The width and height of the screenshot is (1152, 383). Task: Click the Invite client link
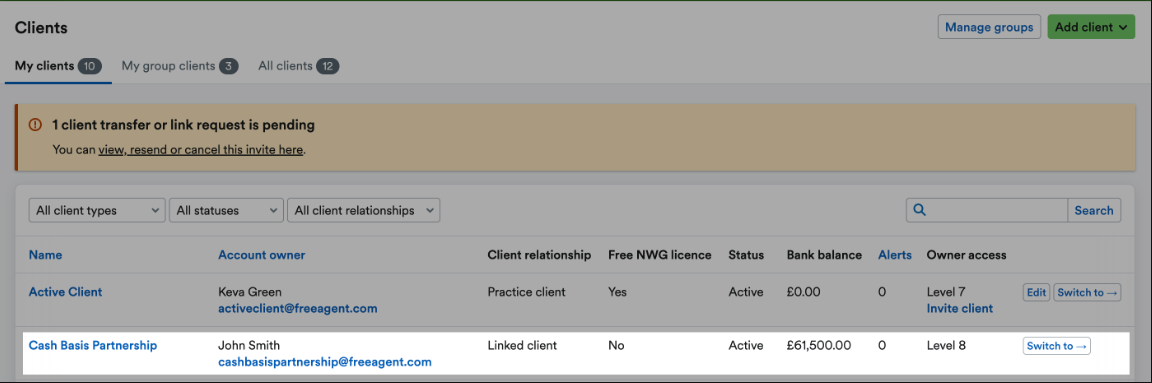[x=960, y=309]
